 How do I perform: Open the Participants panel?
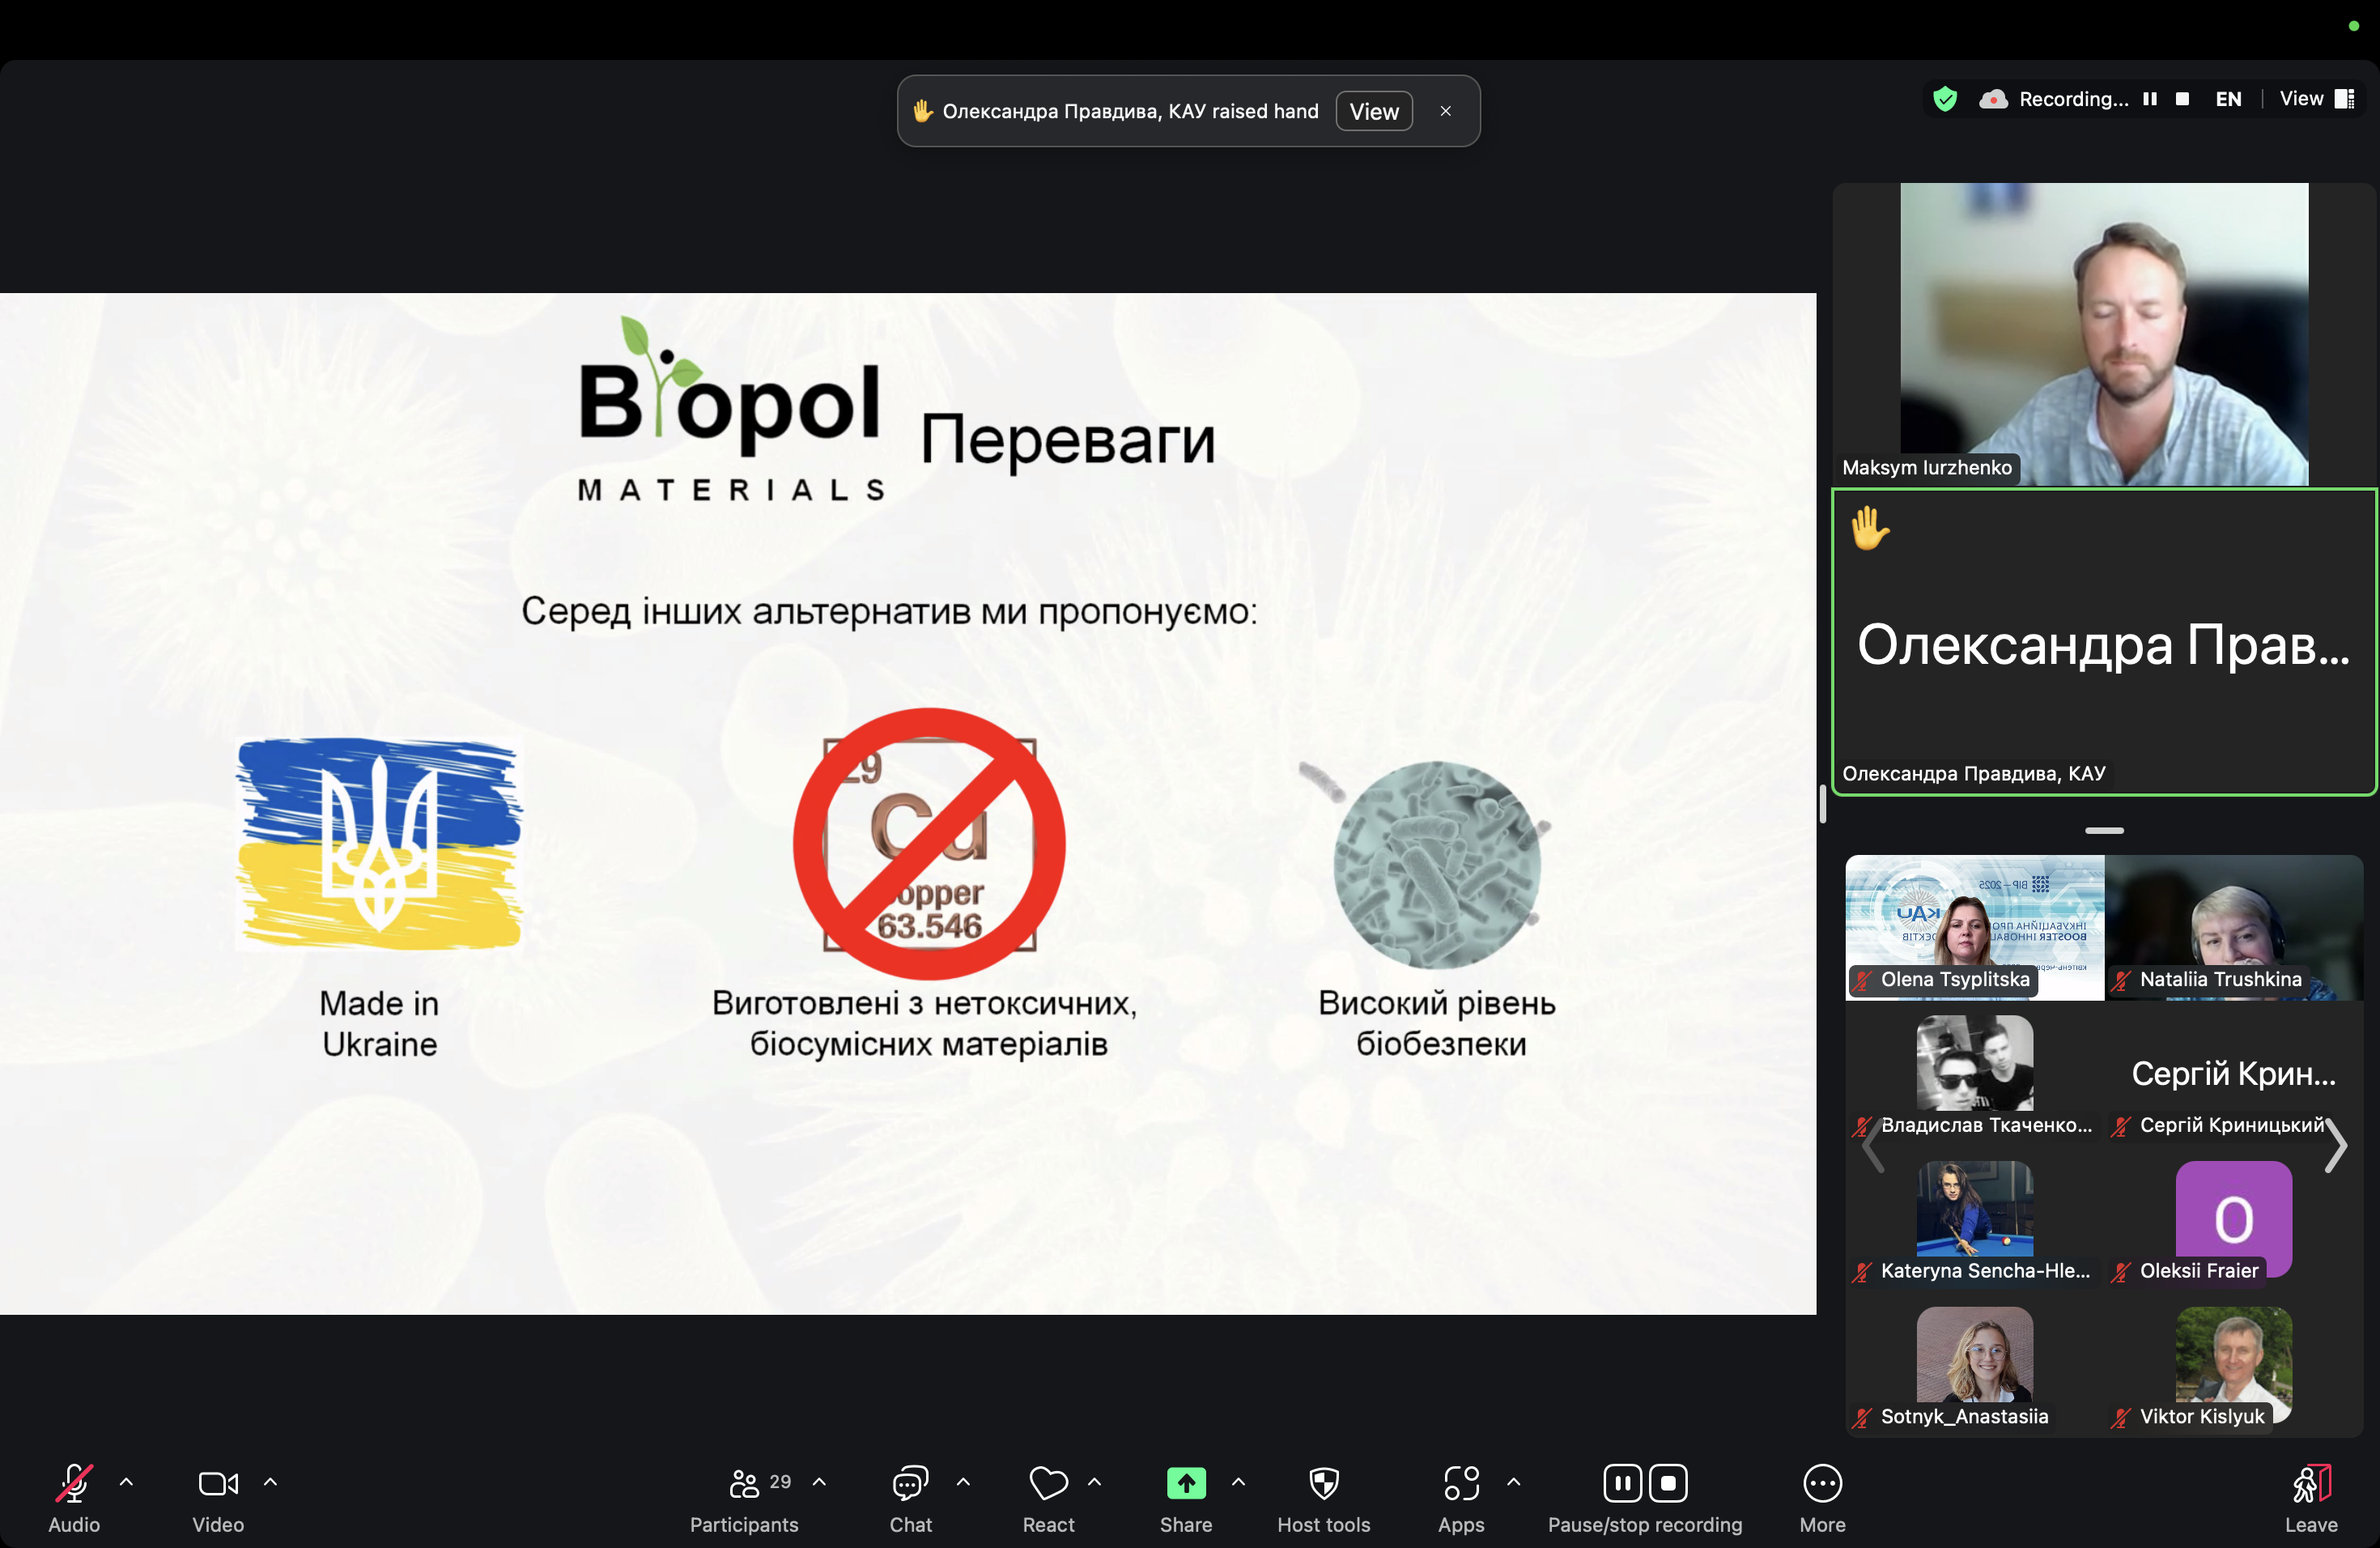(744, 1497)
